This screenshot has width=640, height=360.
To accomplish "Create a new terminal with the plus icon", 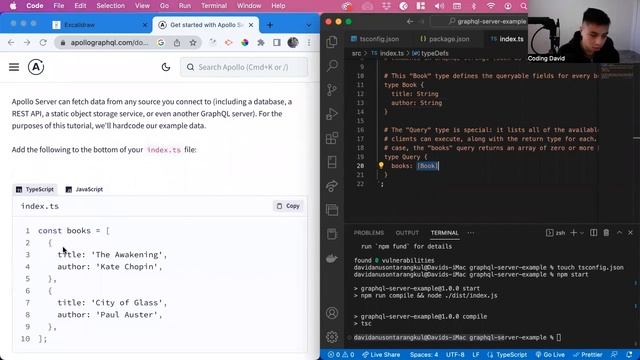I will 573,233.
